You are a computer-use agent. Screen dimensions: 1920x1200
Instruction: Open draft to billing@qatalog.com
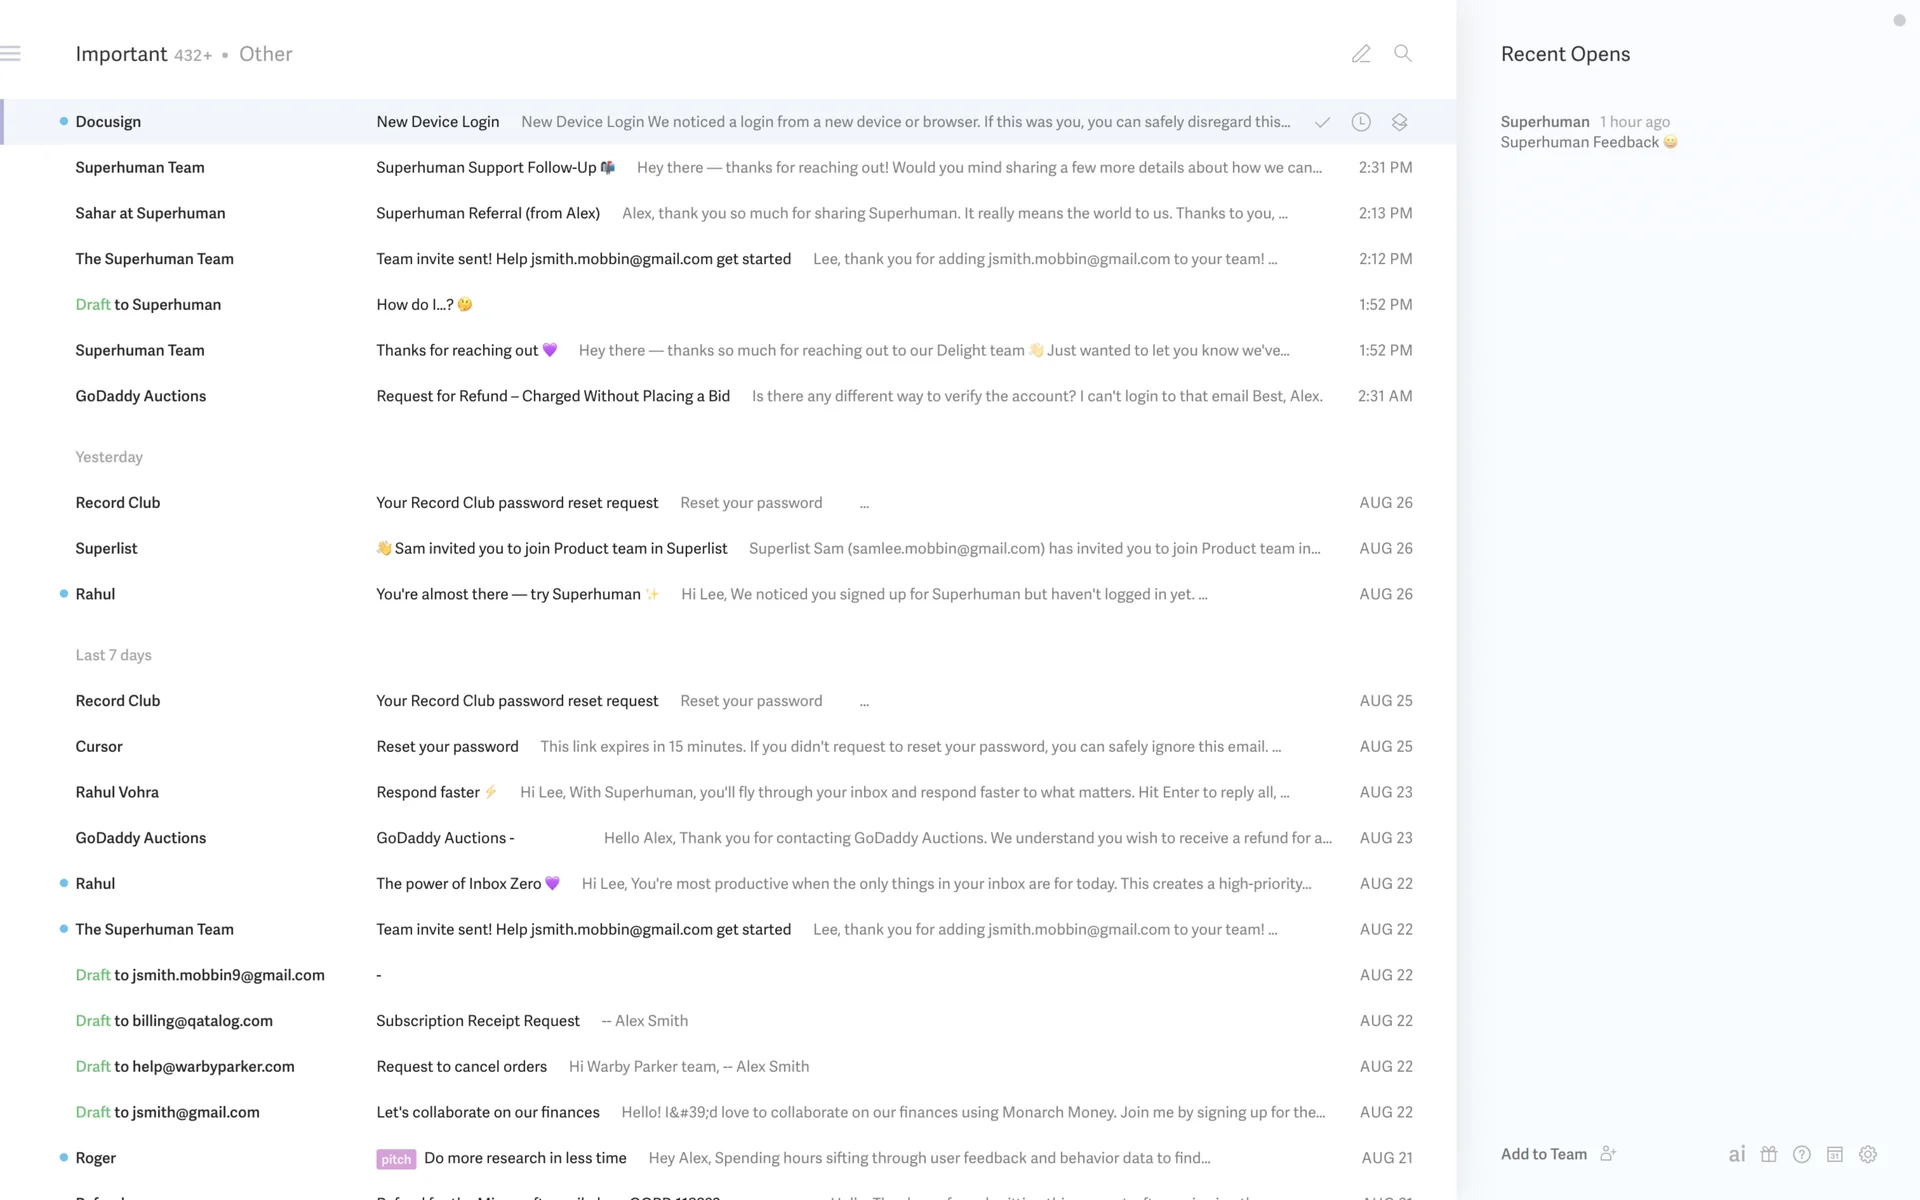click(478, 1021)
